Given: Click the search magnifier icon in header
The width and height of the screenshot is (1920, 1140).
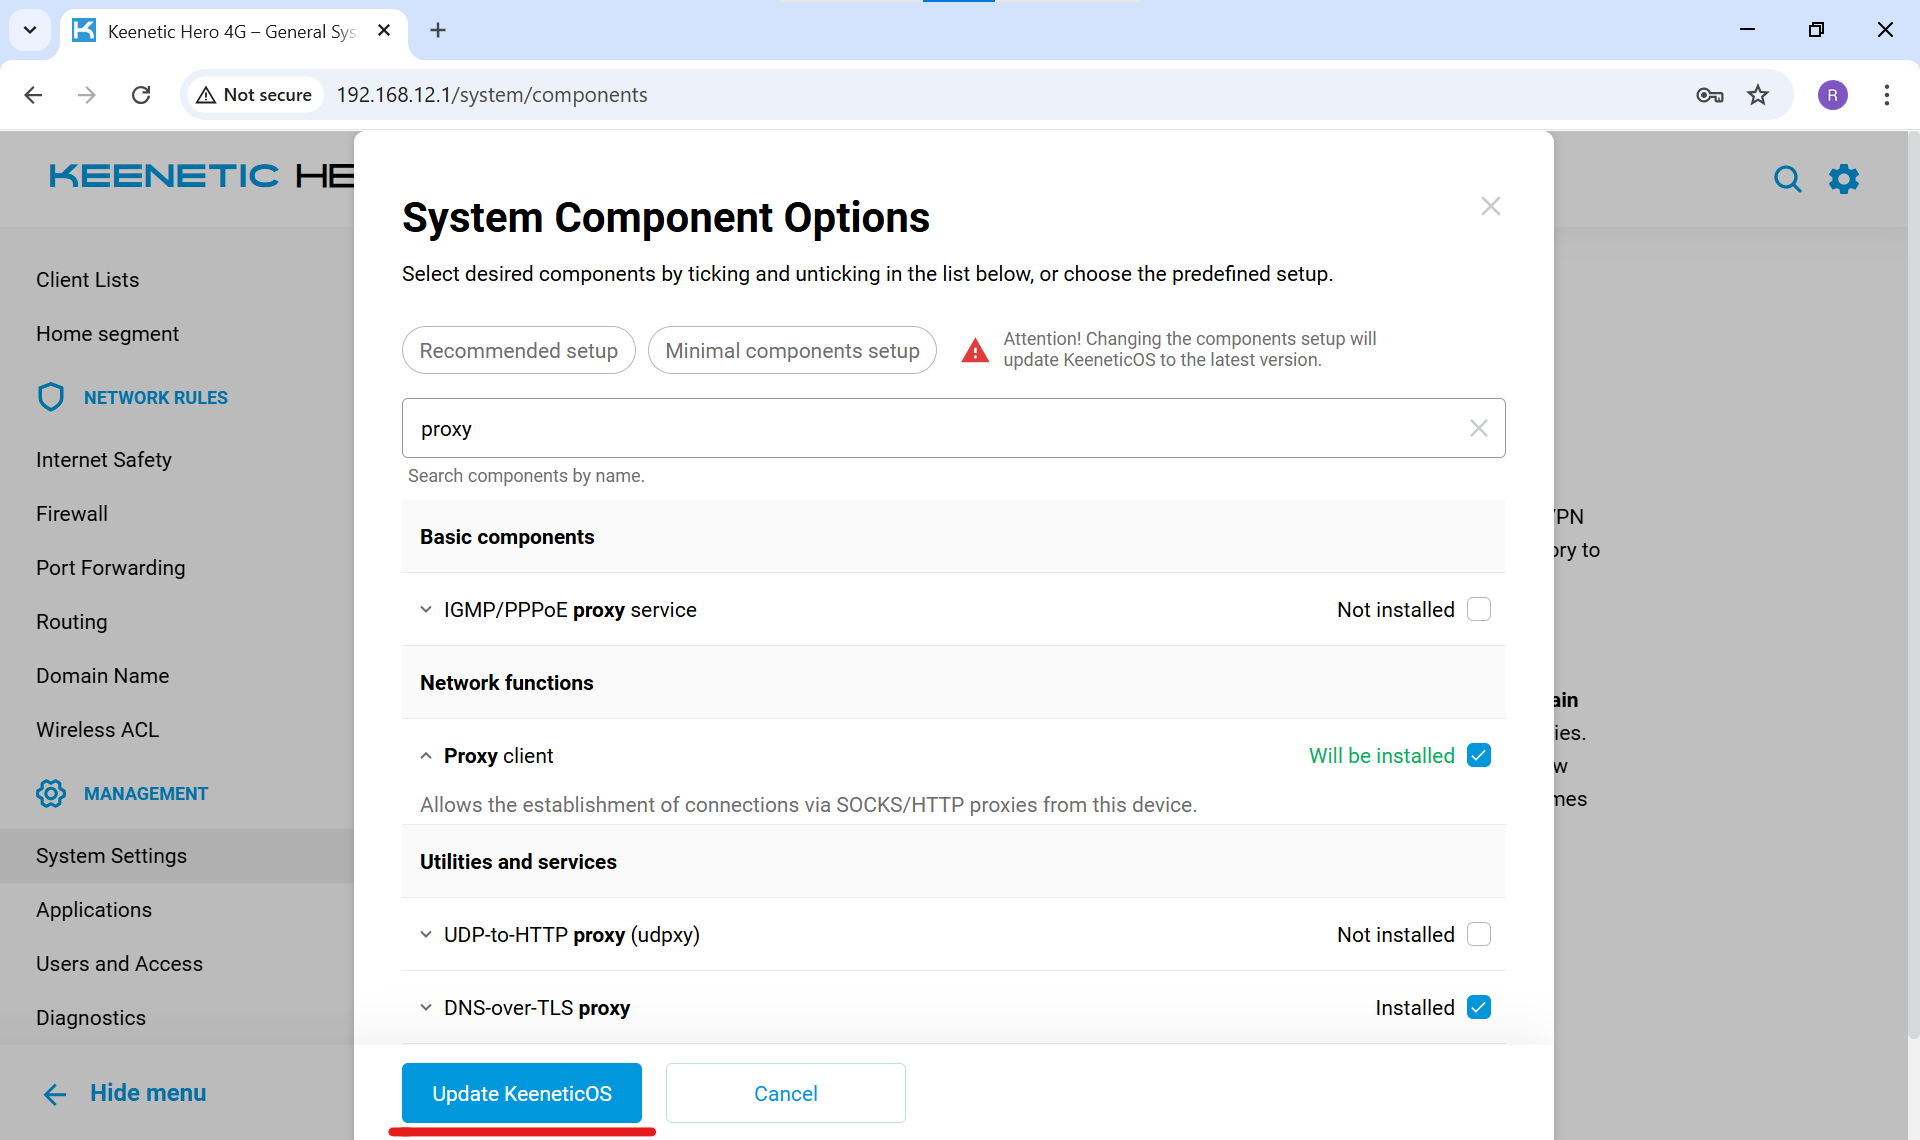Looking at the screenshot, I should pyautogui.click(x=1787, y=179).
